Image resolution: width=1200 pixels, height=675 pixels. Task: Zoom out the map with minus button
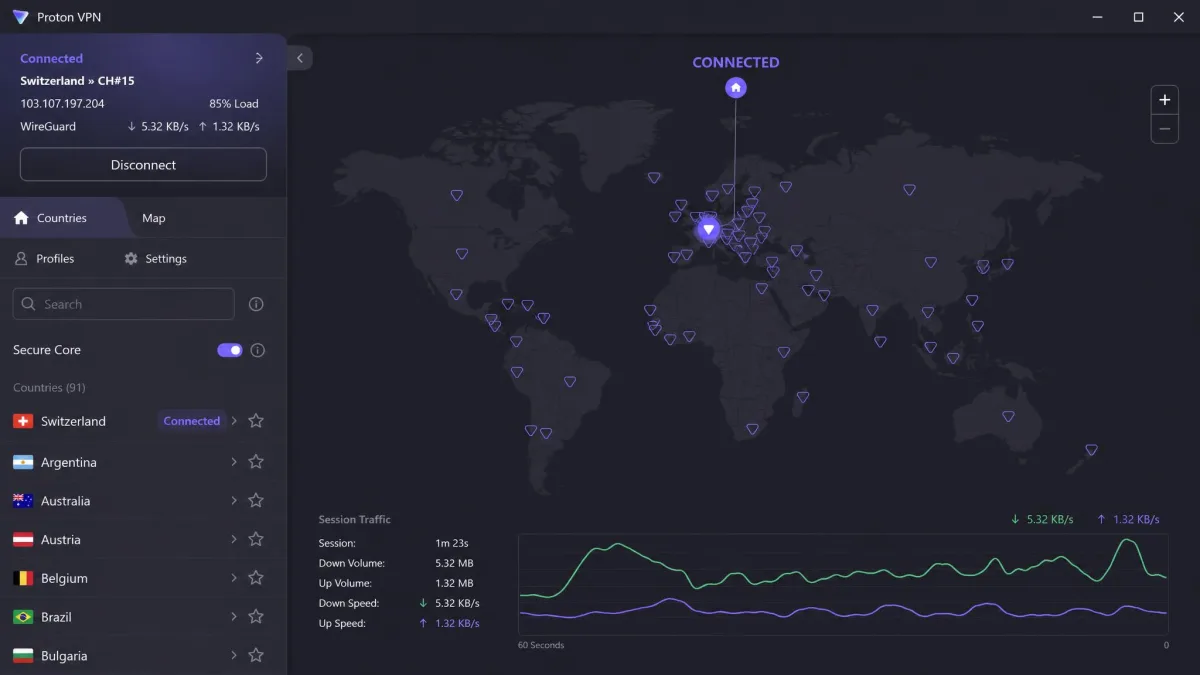coord(1164,129)
